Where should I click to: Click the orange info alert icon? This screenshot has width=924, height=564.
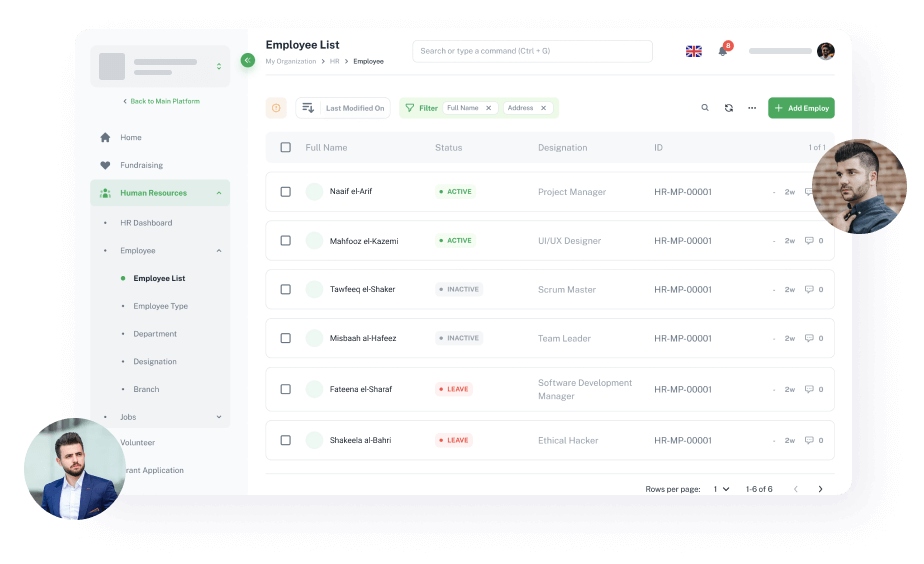(x=276, y=108)
